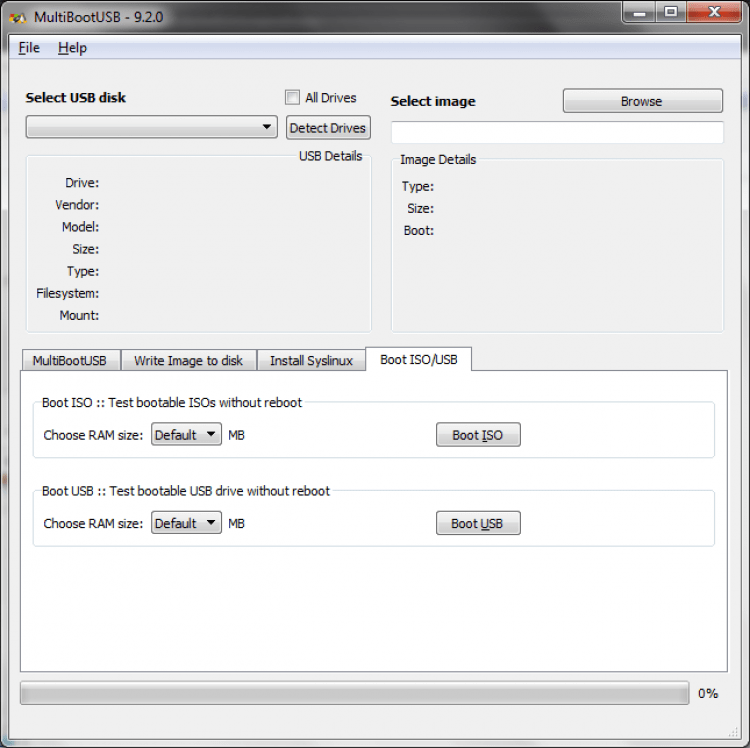Switch to Write Image to disk tab

coord(188,360)
